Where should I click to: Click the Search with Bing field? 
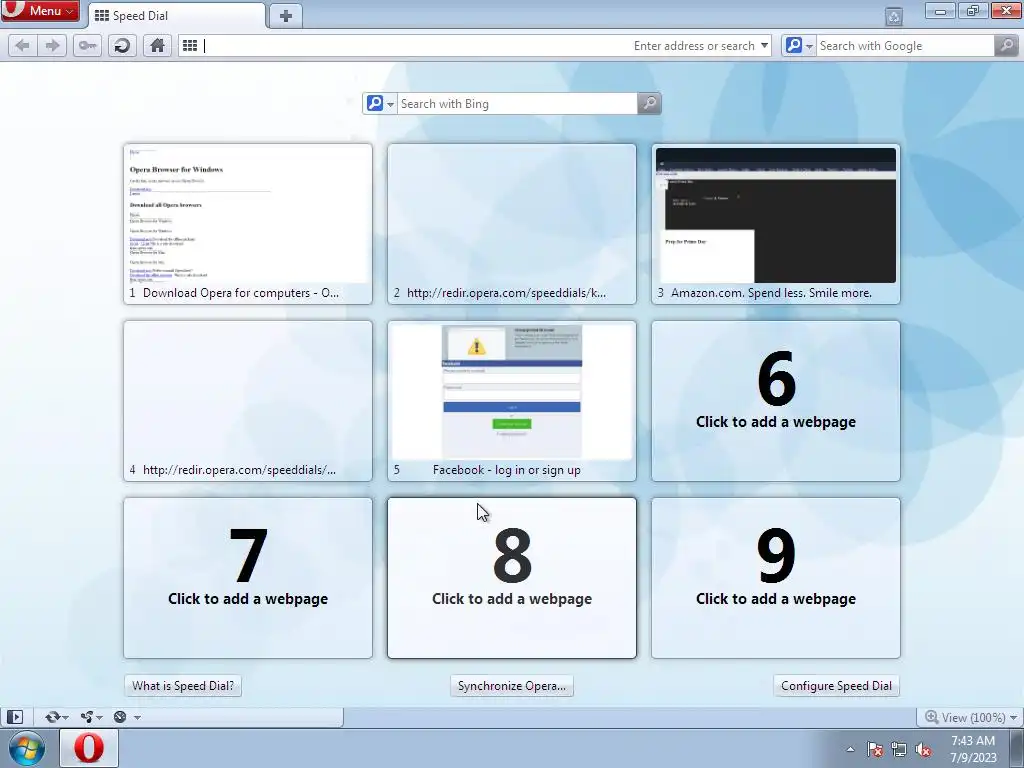tap(517, 104)
